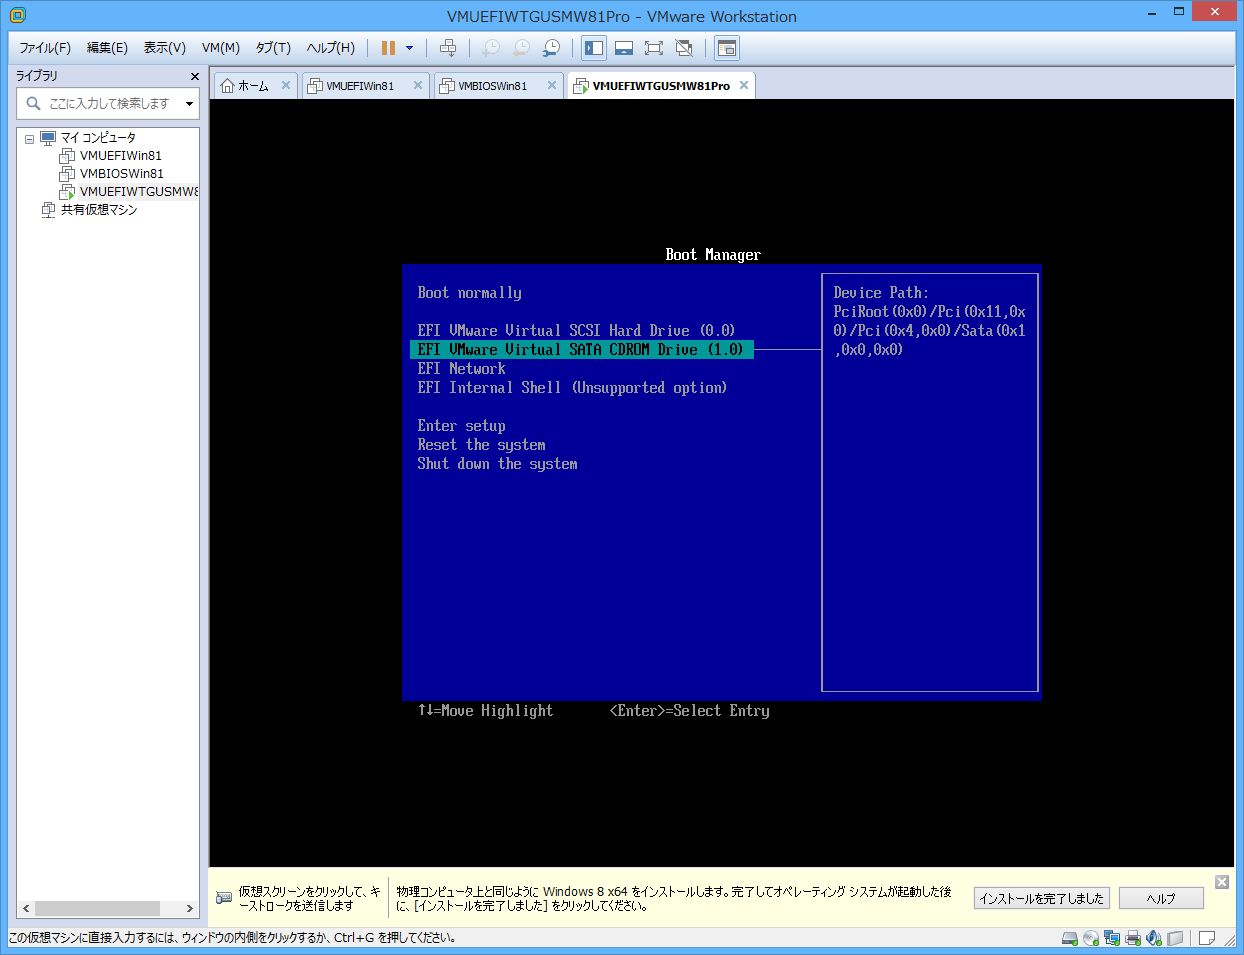Viewport: 1244px width, 955px height.
Task: Collapse the マイ コンピュータ tree node
Action: coord(30,139)
